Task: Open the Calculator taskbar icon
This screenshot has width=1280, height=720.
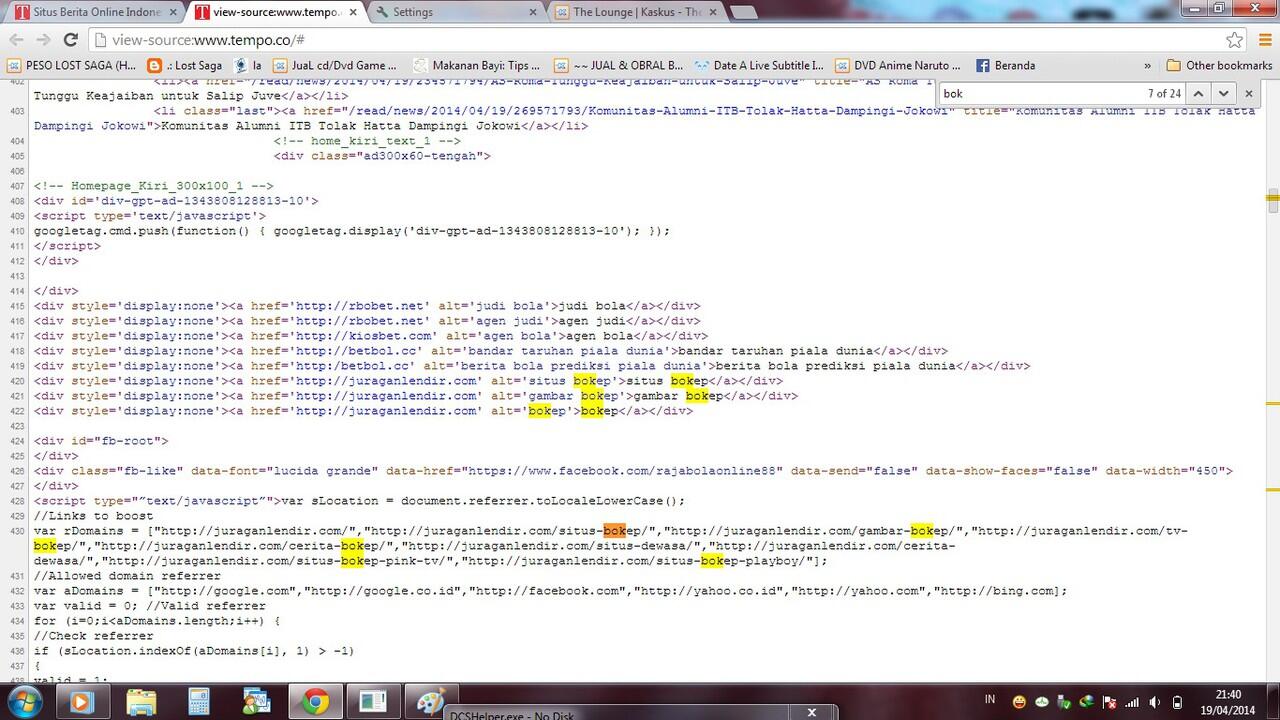Action: point(199,702)
